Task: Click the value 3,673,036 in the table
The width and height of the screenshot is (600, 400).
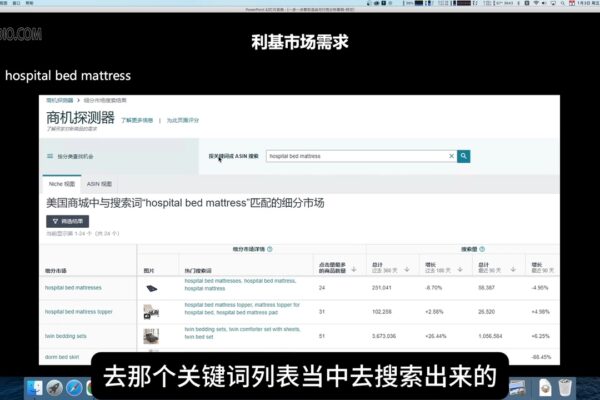Action: point(384,336)
